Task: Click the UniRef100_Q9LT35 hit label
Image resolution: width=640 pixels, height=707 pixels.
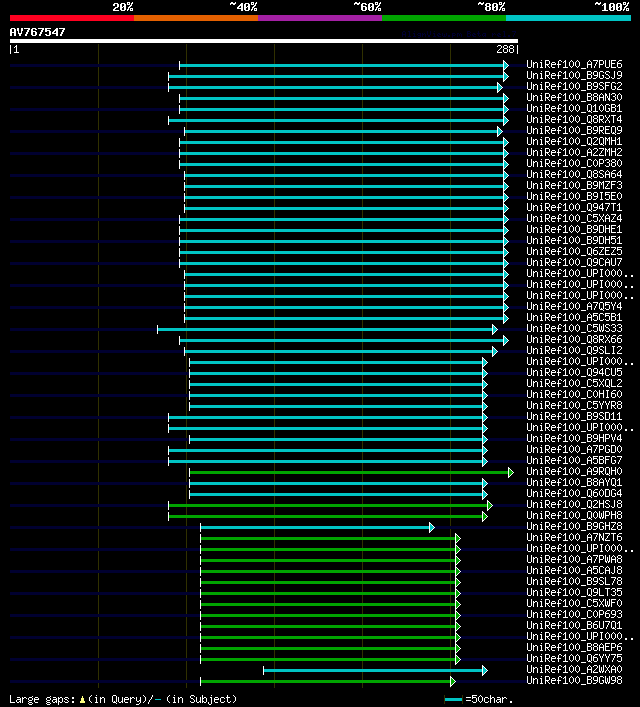Action: coord(574,592)
